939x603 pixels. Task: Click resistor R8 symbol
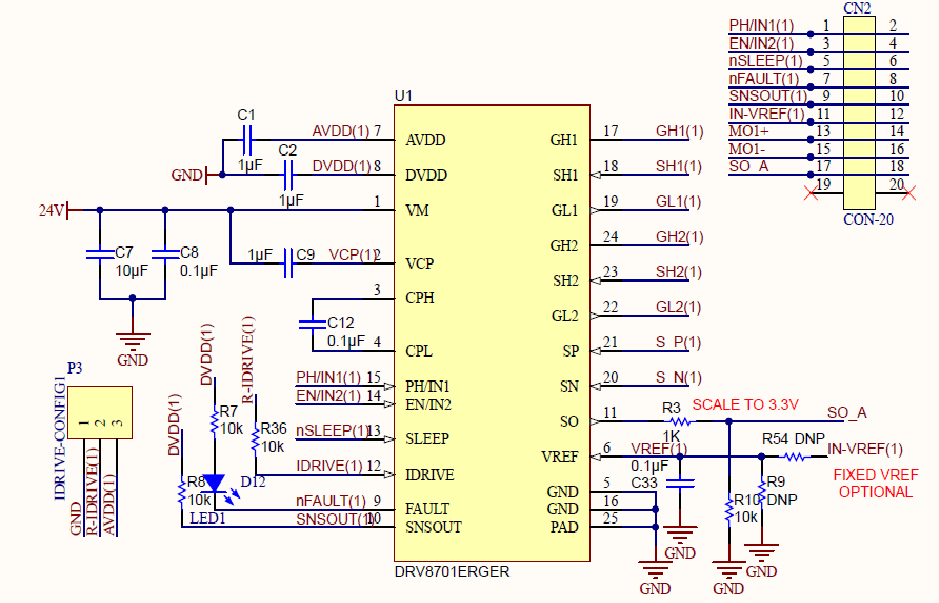click(181, 492)
